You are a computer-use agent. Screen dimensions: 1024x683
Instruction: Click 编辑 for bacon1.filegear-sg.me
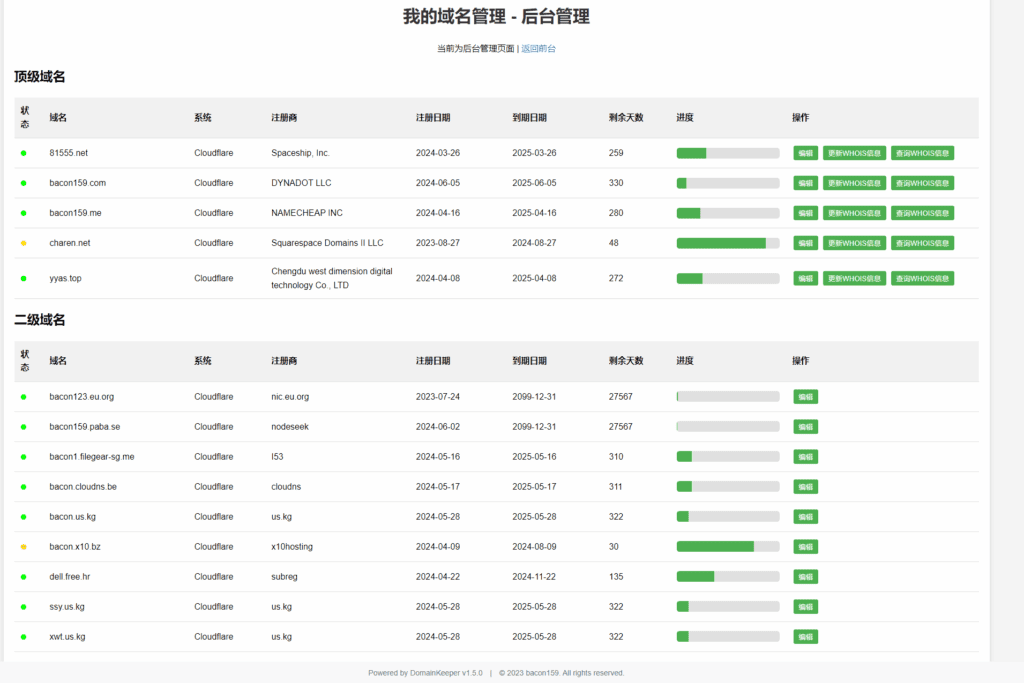pyautogui.click(x=805, y=456)
